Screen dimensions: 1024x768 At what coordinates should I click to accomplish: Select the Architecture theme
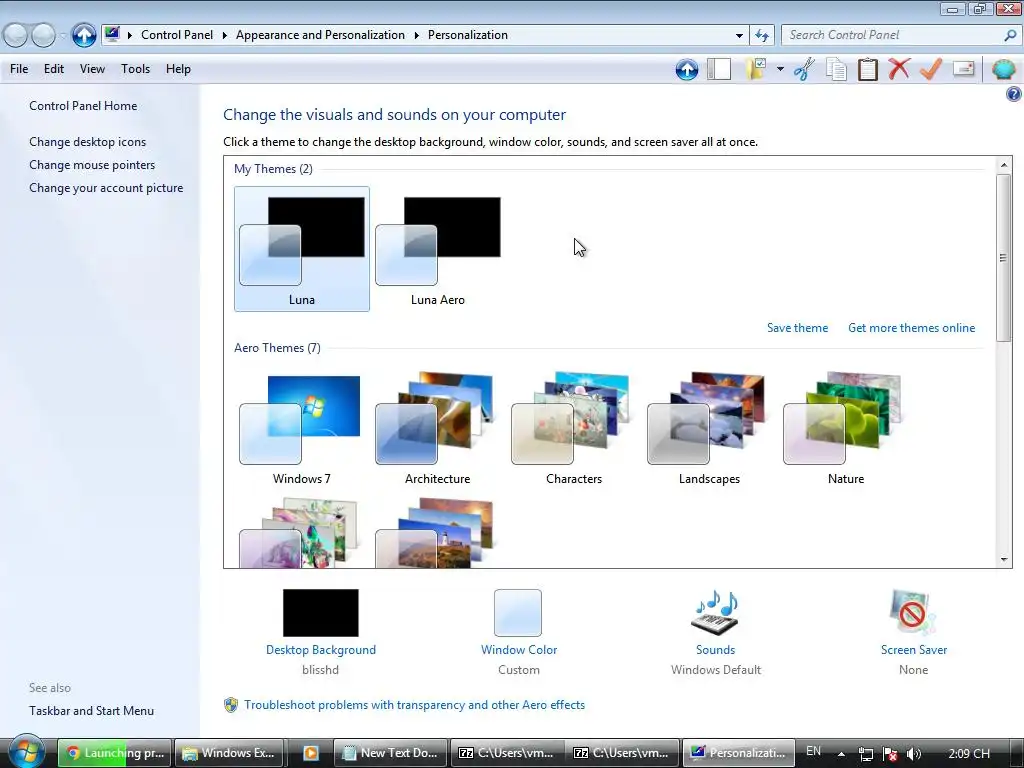point(438,428)
